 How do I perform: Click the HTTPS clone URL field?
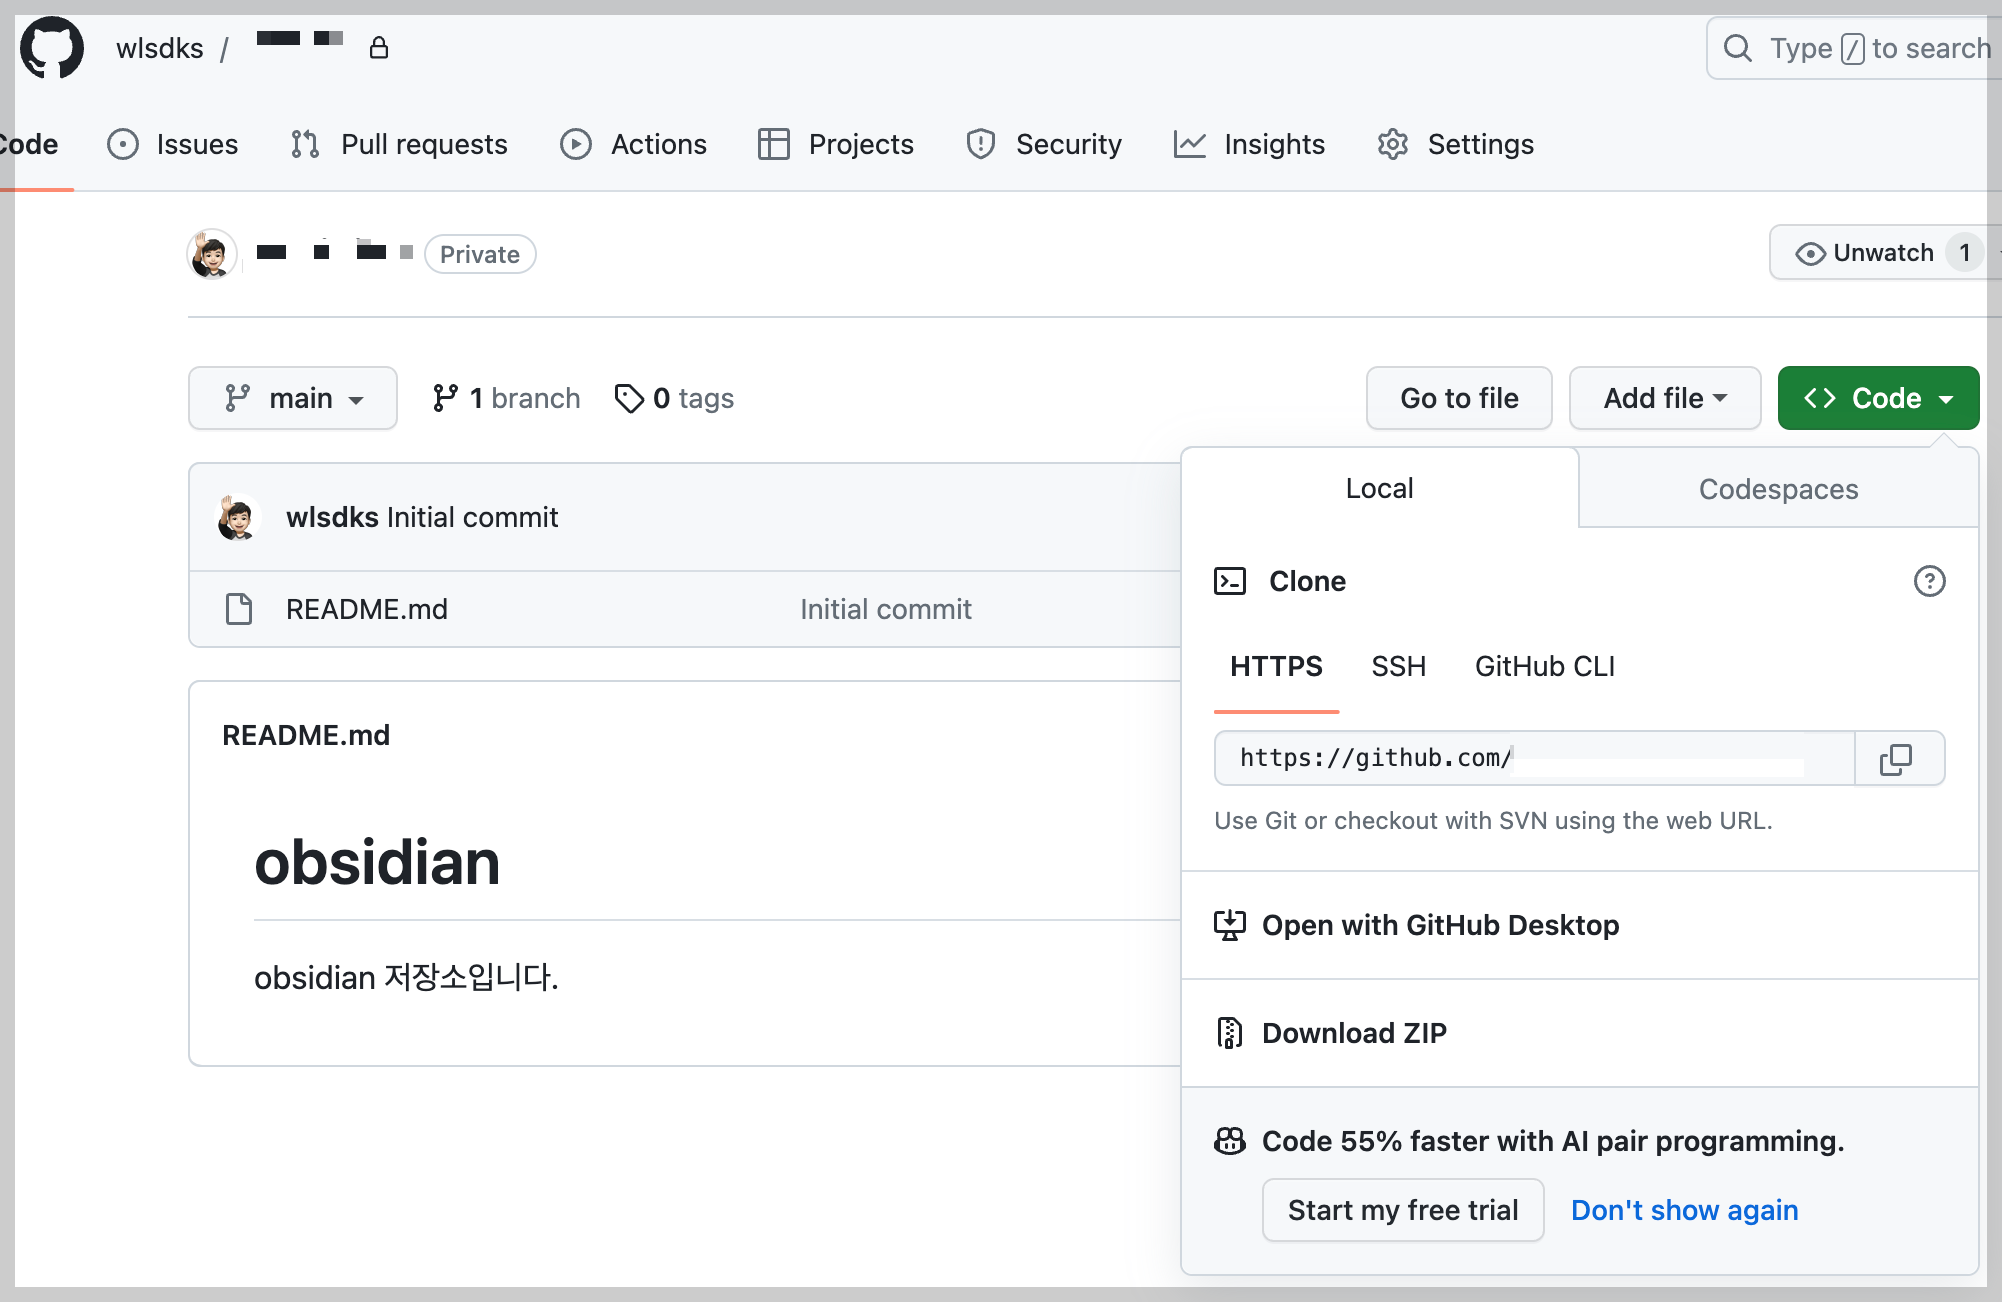(x=1533, y=759)
